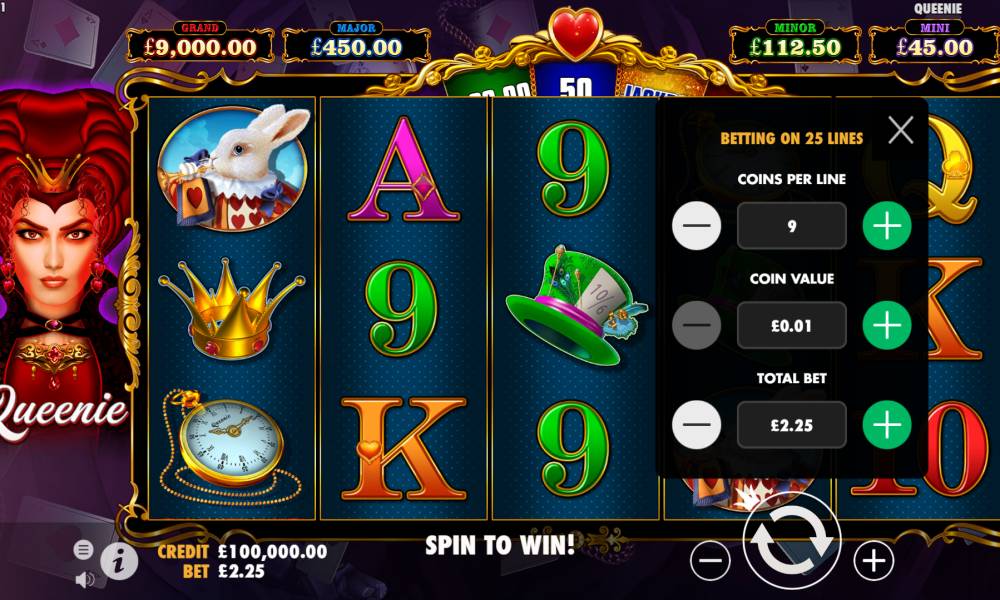The width and height of the screenshot is (1000, 600).
Task: Raise bet using plus beside spin button
Action: click(x=874, y=560)
